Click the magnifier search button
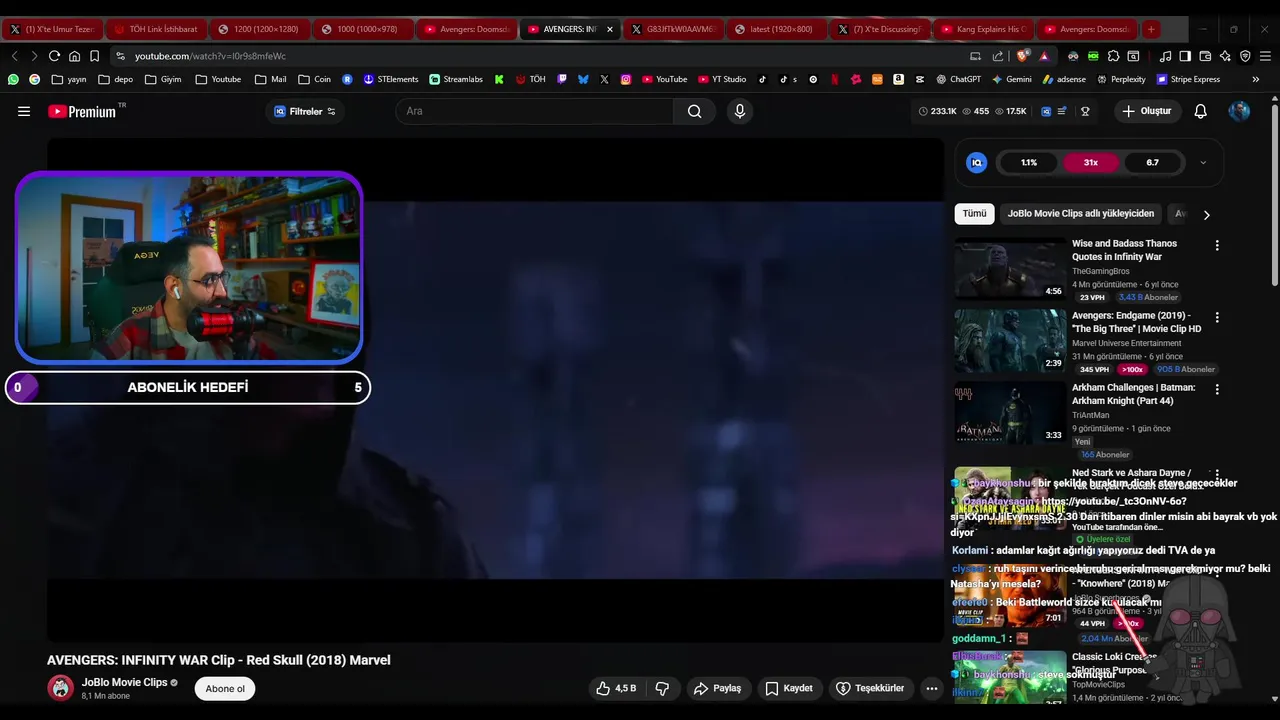The width and height of the screenshot is (1280, 720). pyautogui.click(x=694, y=111)
